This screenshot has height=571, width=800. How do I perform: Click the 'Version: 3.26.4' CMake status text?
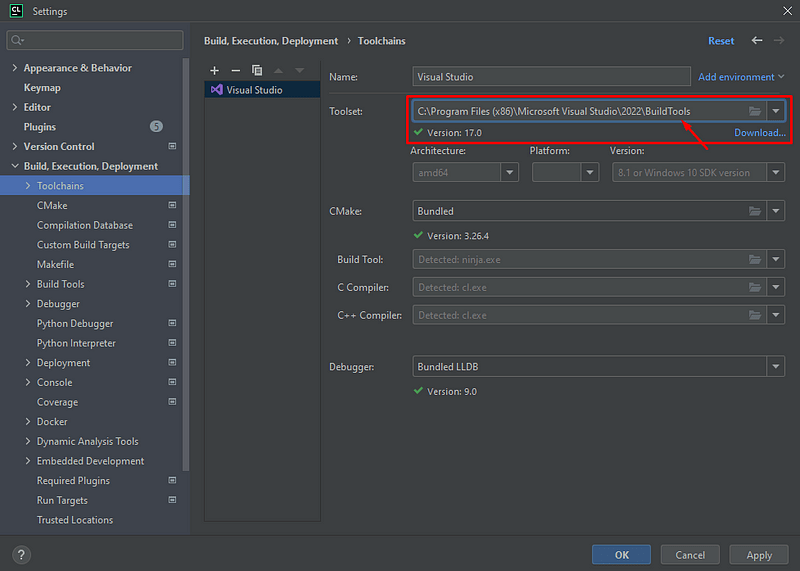pos(458,236)
